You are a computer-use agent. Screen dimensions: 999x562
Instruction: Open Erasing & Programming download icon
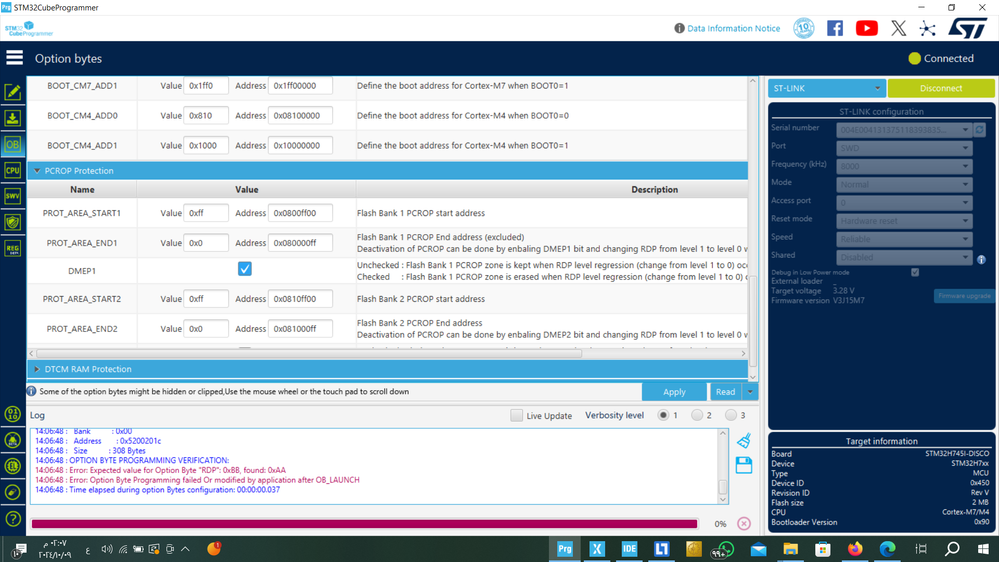point(13,118)
